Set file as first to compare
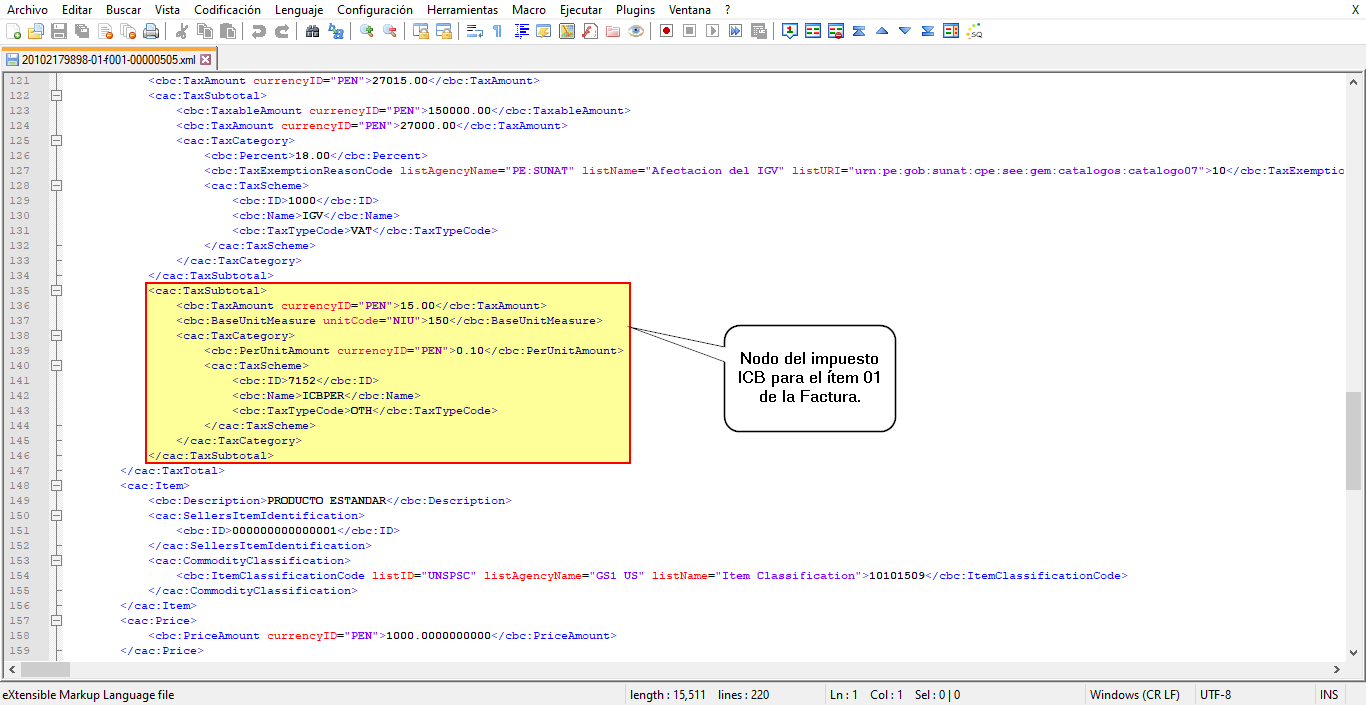The image size is (1366, 705). (x=790, y=31)
